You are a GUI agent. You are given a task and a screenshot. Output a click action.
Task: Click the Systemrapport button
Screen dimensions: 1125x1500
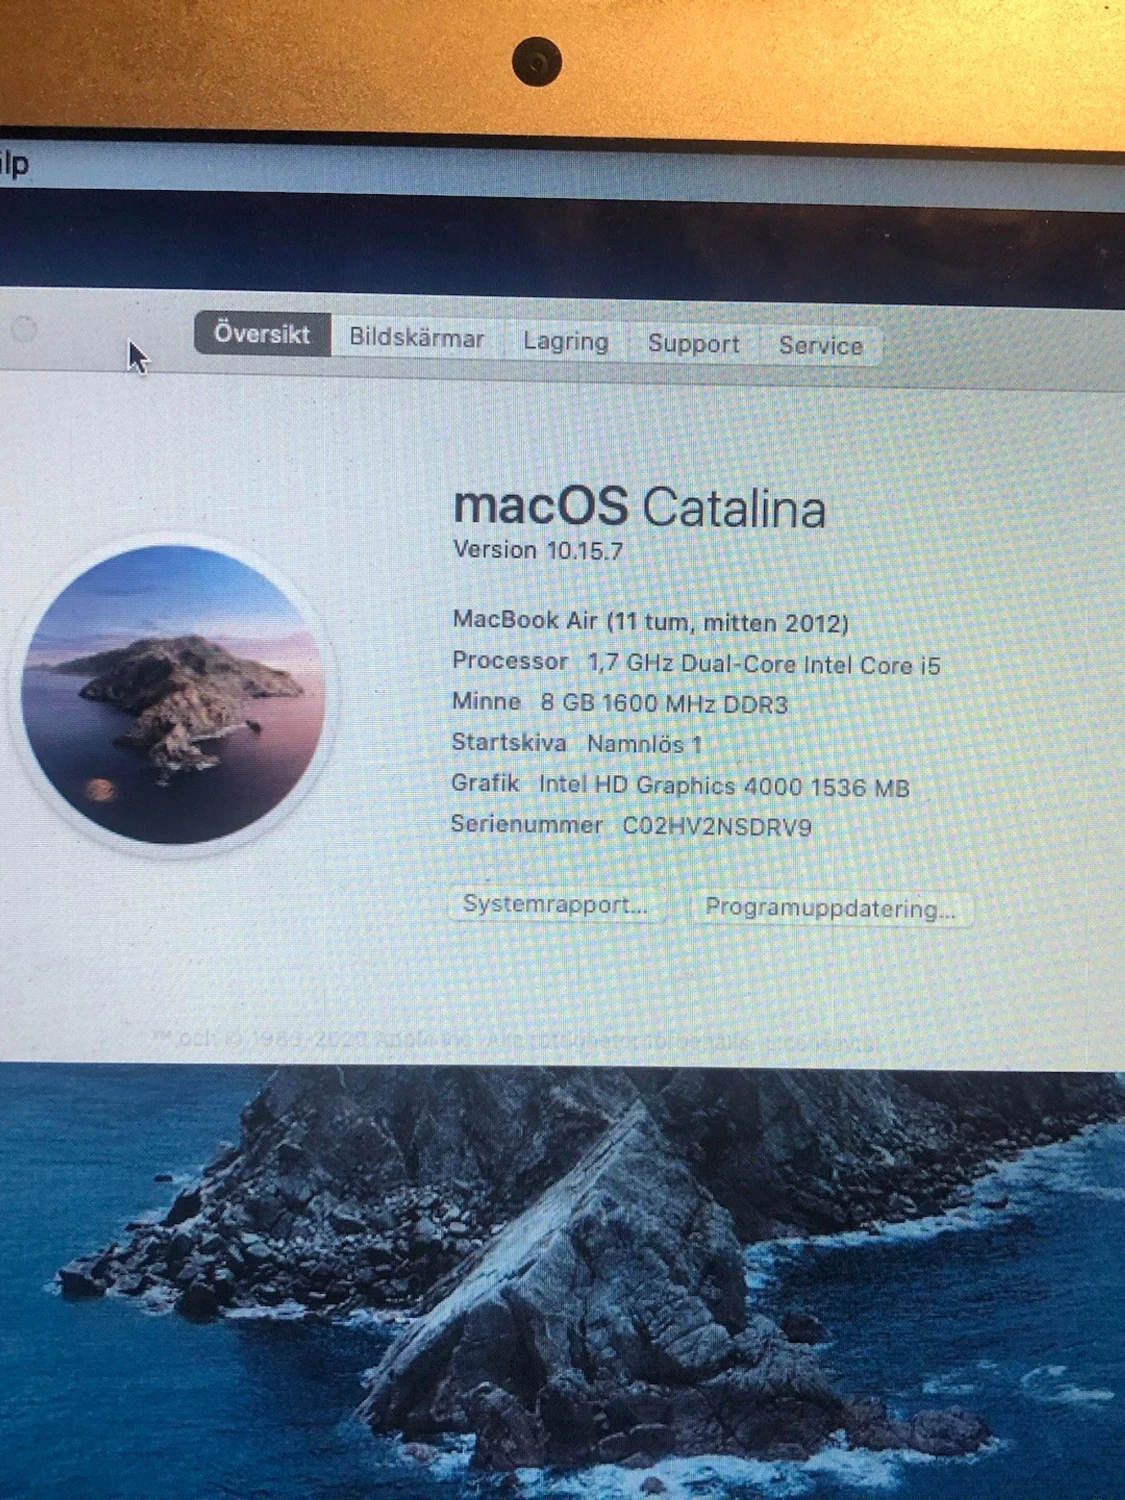pyautogui.click(x=557, y=906)
